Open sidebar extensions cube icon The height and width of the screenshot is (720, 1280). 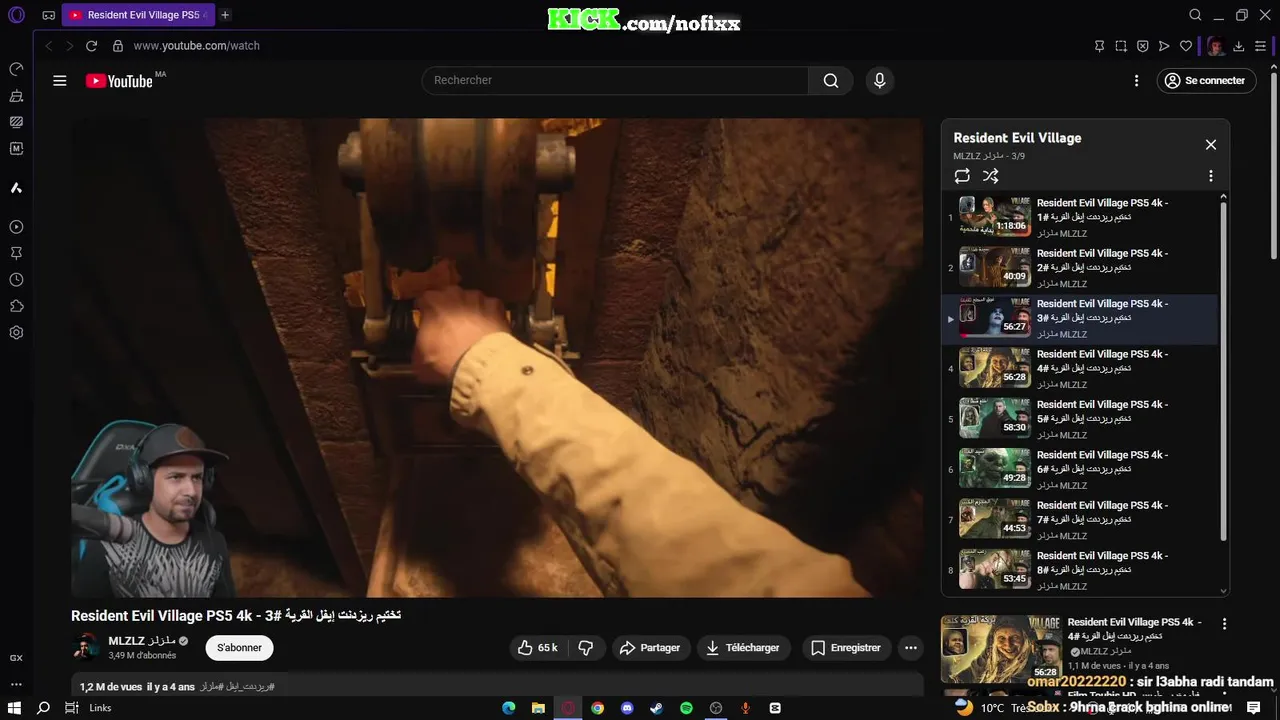pos(16,306)
